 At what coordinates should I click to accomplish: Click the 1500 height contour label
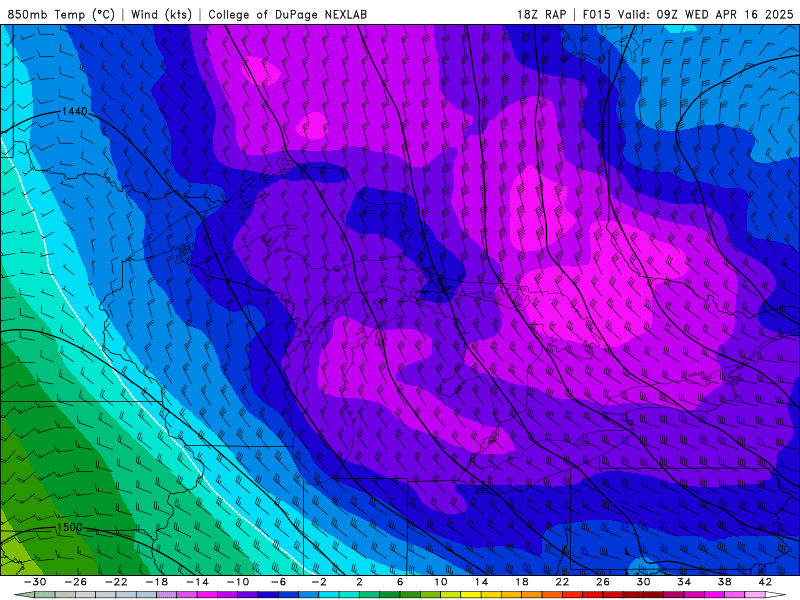click(x=69, y=528)
